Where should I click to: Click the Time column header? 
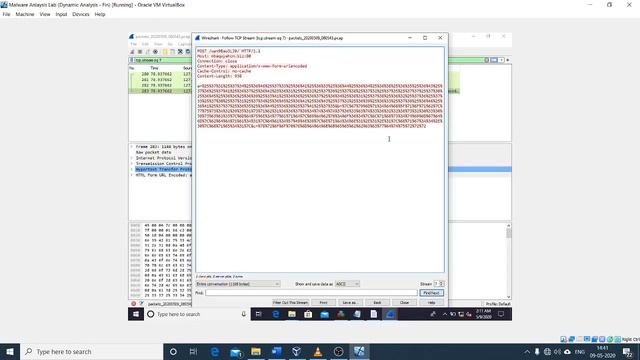click(x=154, y=68)
